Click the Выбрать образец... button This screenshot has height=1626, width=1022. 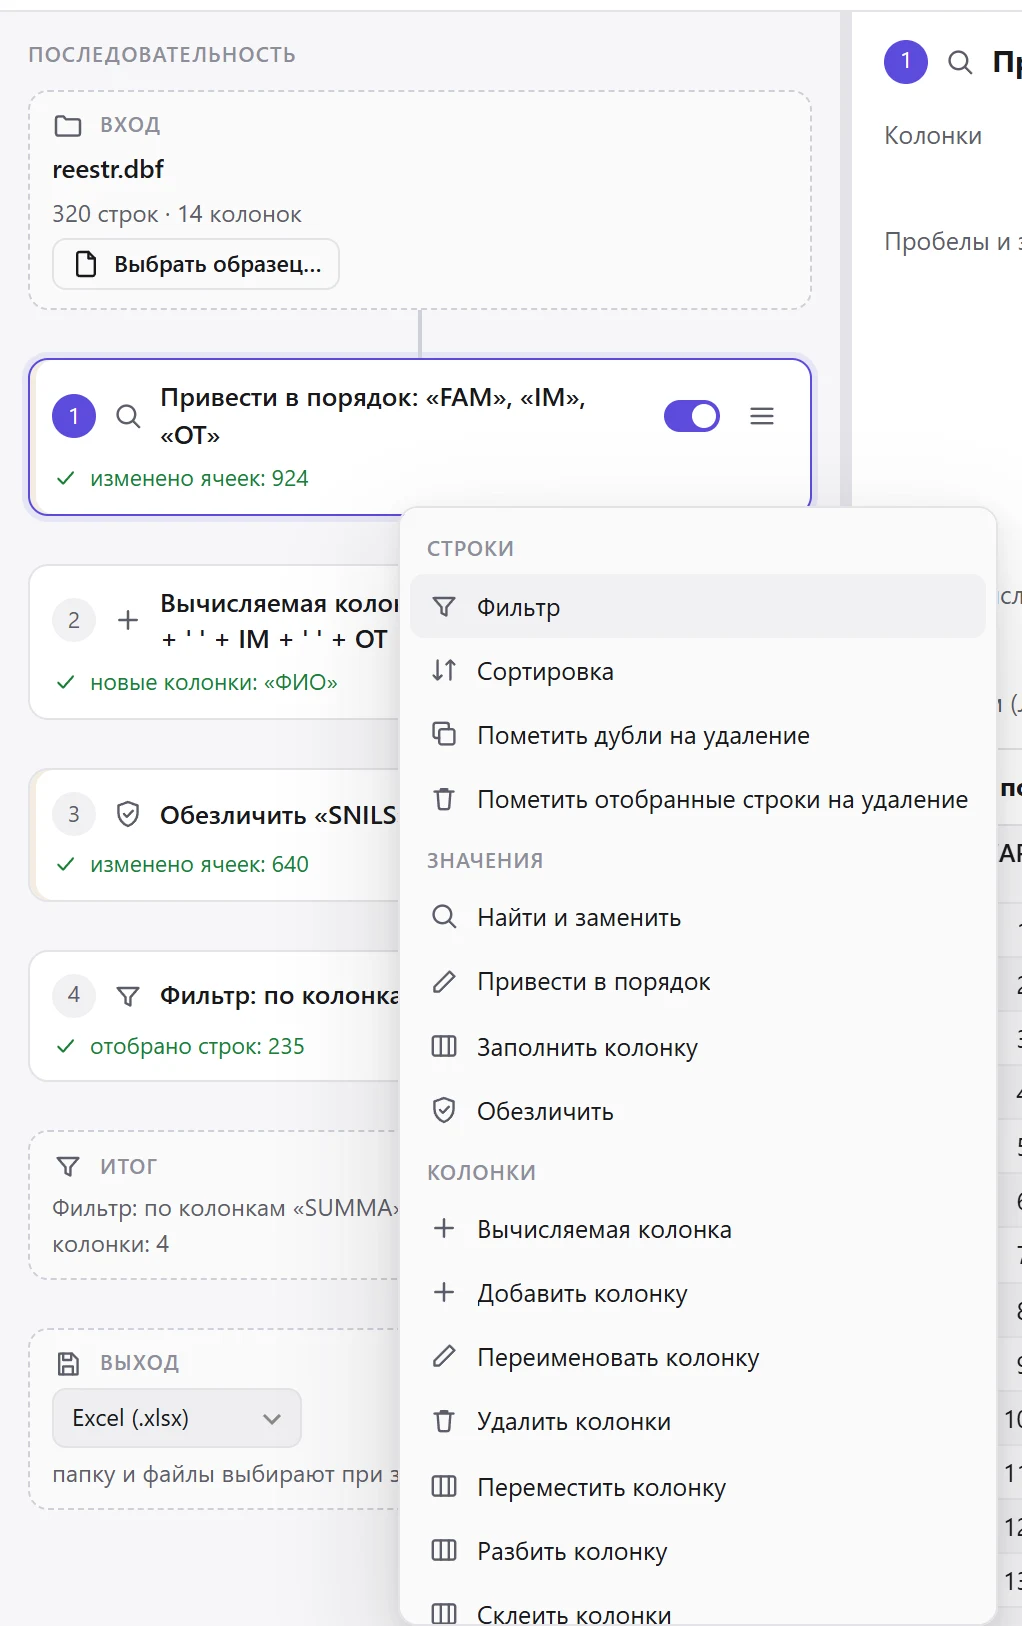[x=196, y=264]
